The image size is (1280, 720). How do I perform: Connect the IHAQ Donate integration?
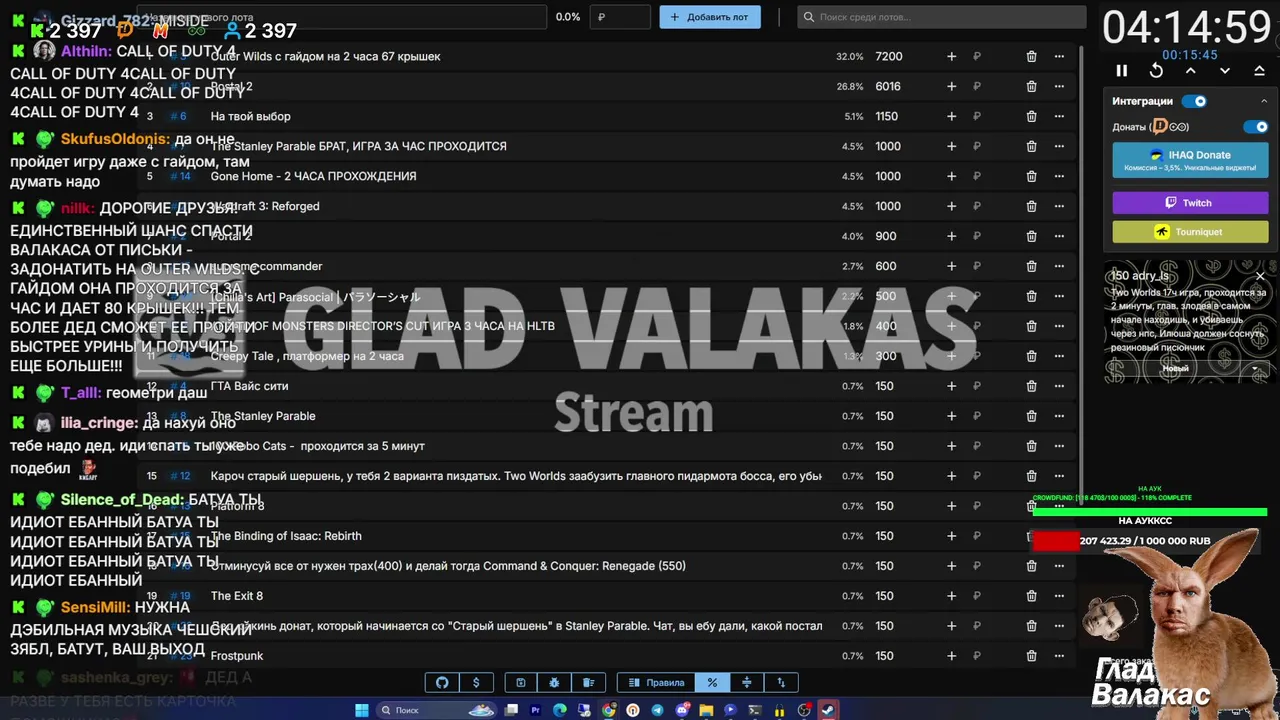point(1190,160)
